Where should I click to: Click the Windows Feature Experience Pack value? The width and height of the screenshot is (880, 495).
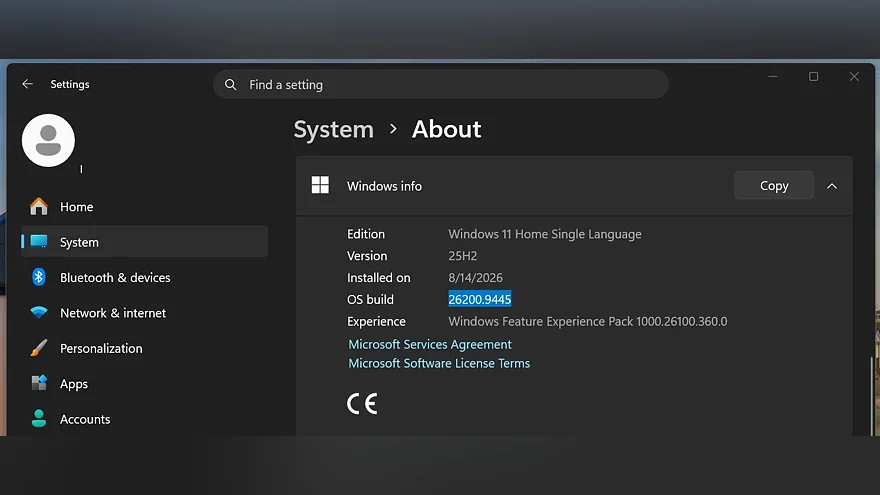(588, 322)
